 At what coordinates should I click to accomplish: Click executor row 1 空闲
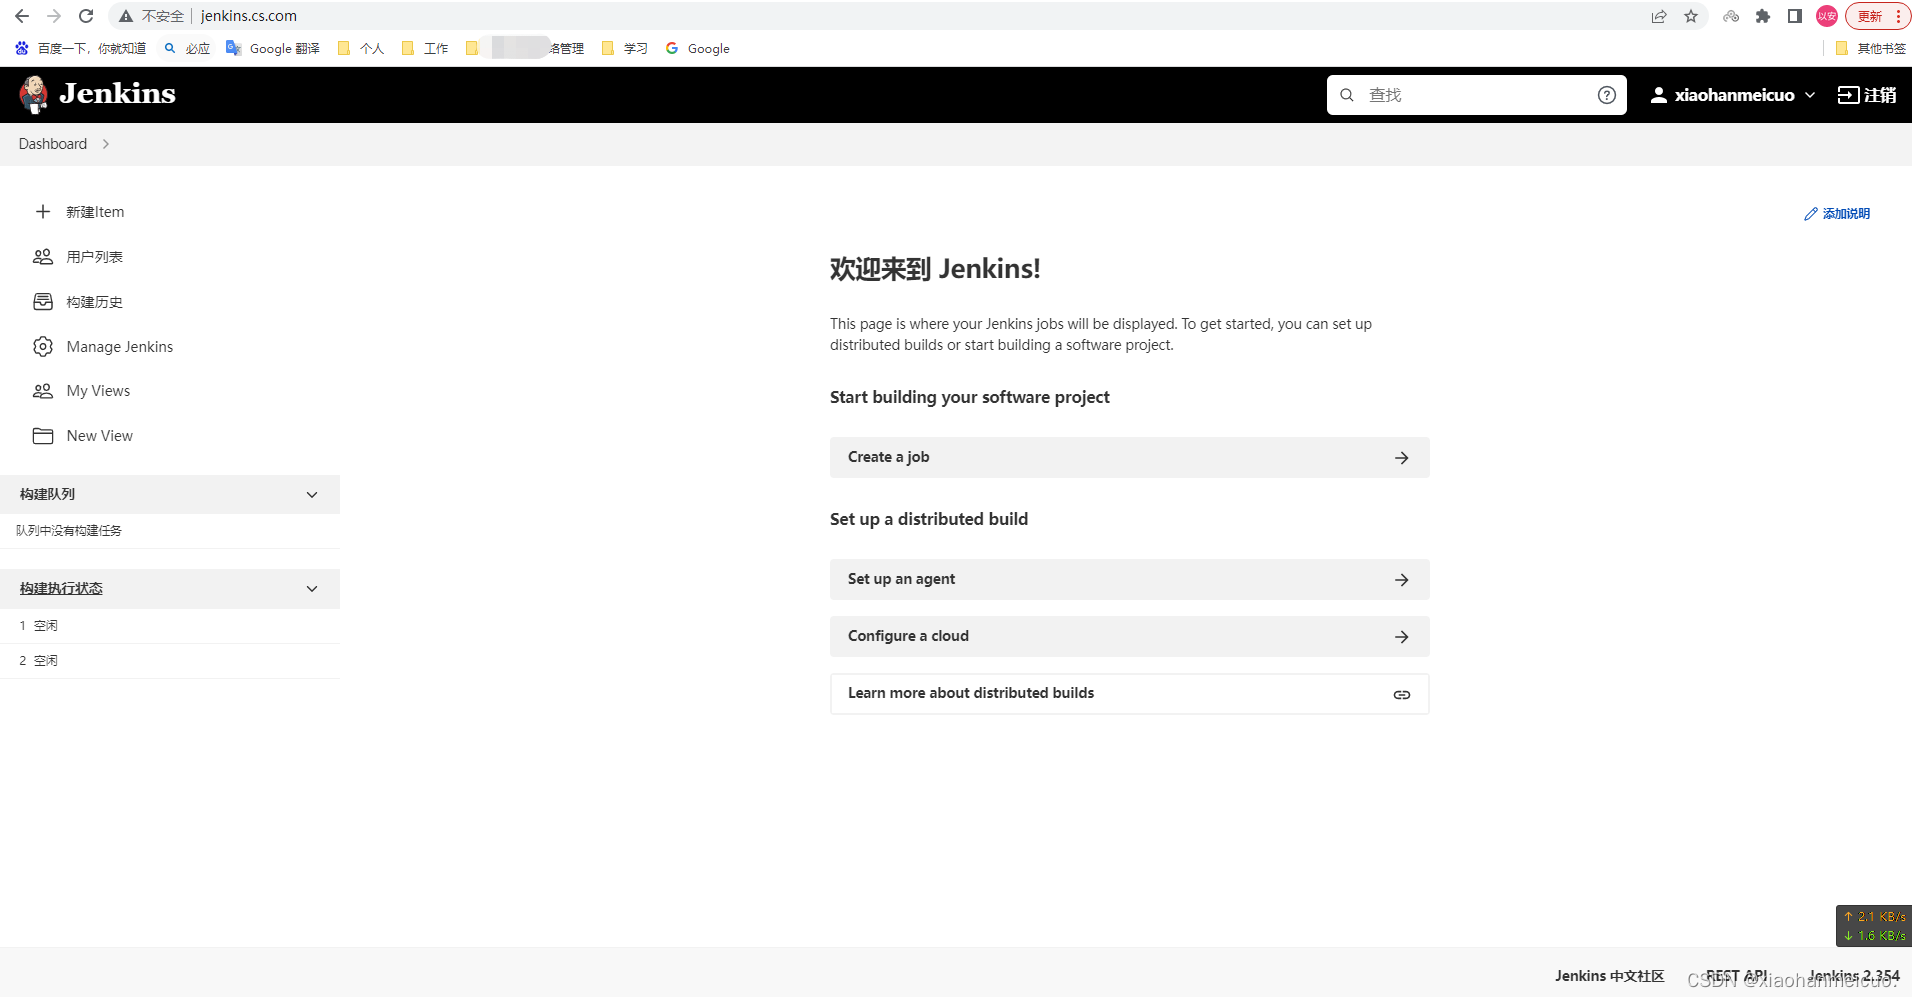(x=170, y=626)
